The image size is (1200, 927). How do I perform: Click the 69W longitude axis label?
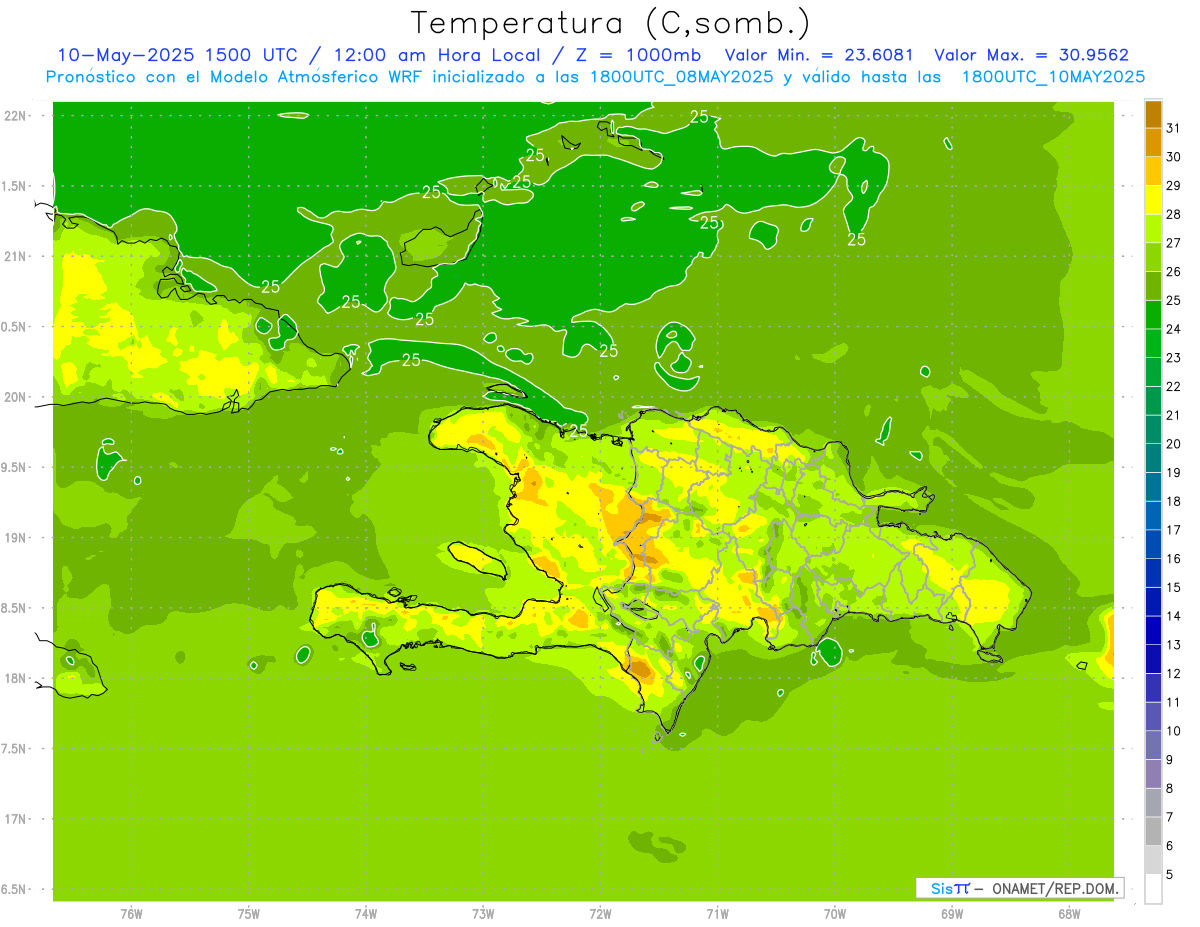click(x=951, y=914)
